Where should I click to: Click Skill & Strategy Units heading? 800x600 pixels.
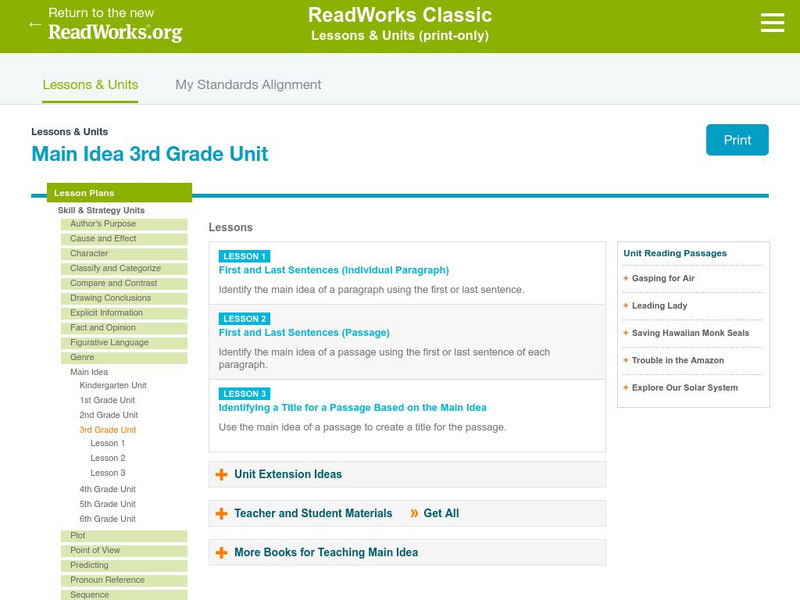[x=101, y=210]
